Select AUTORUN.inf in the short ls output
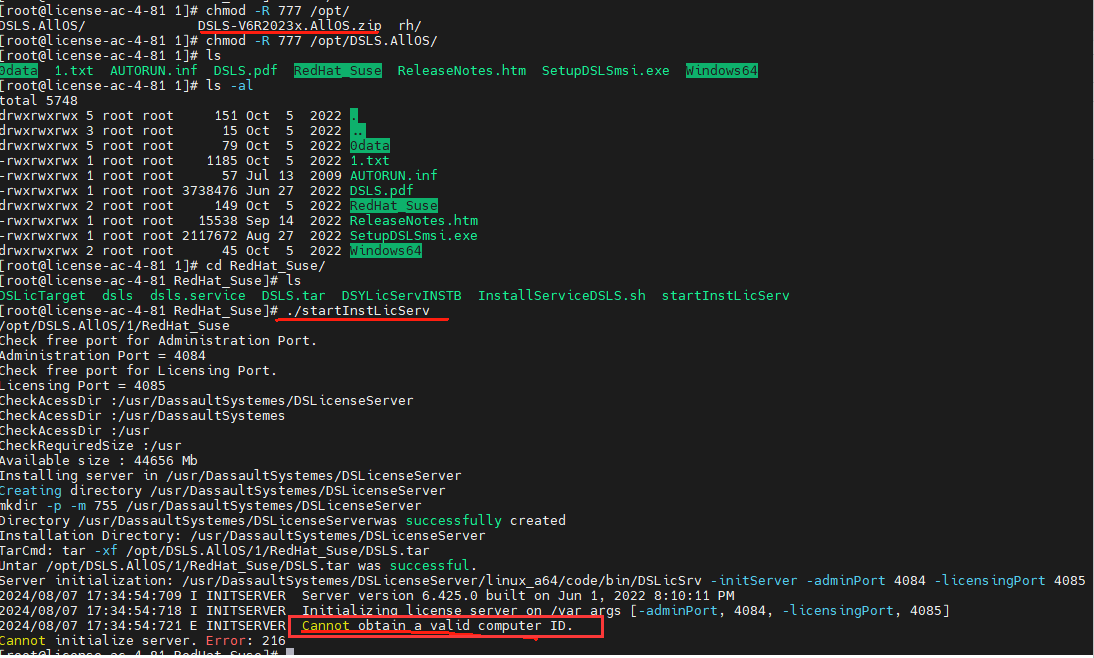 click(x=153, y=70)
